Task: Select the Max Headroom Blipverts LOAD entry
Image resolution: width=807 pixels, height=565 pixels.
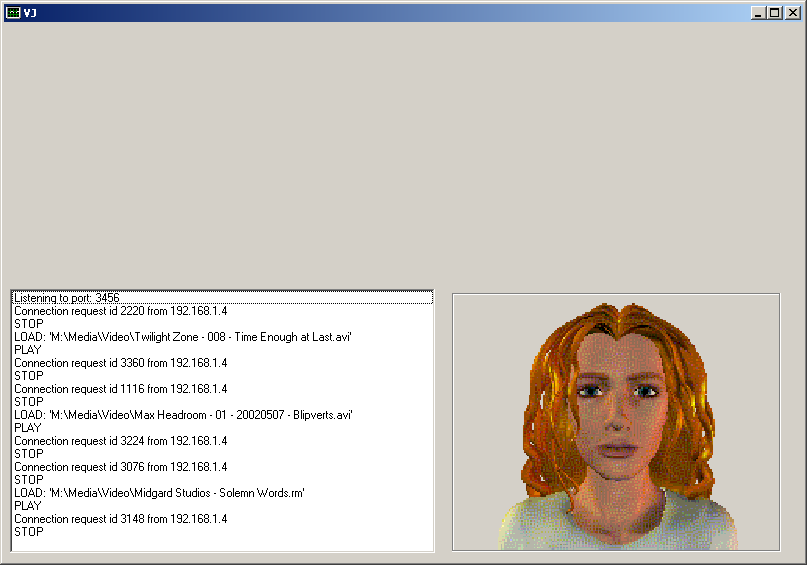Action: (183, 415)
